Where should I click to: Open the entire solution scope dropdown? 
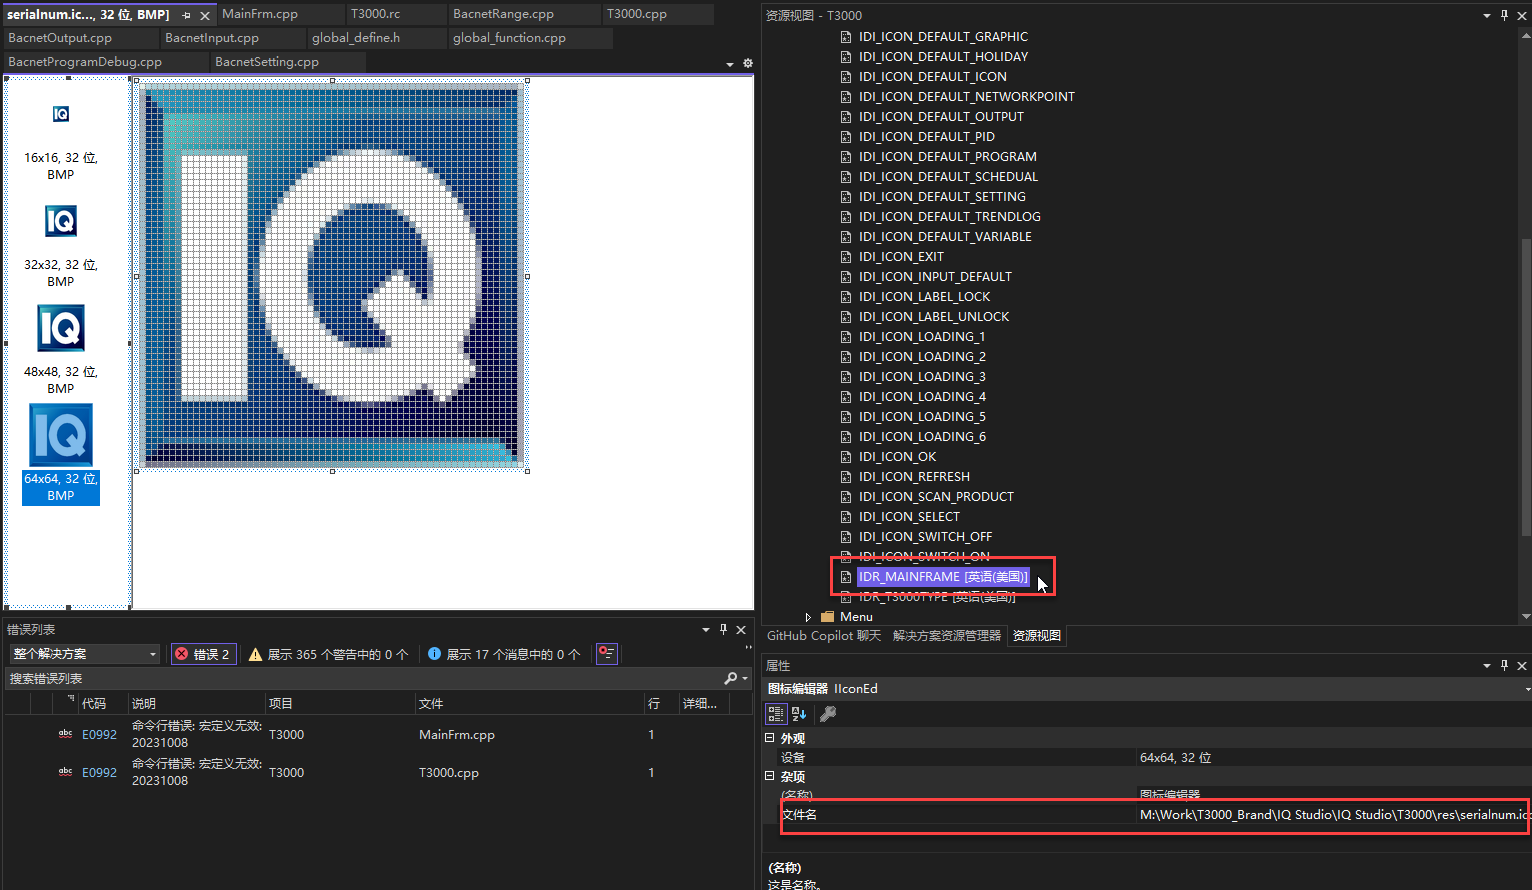[x=85, y=654]
